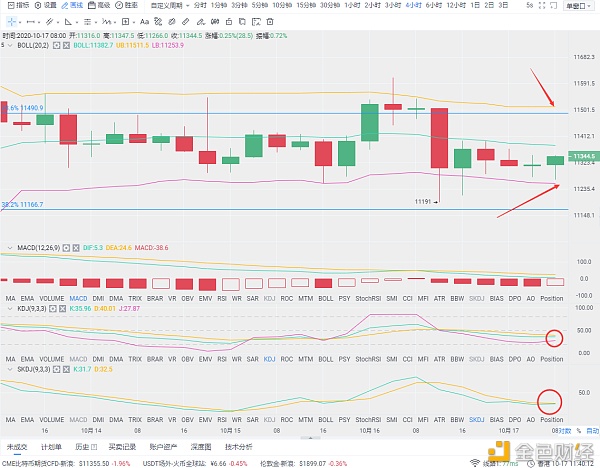Collapse the KDJ(9,3,3) indicator chevron
The height and width of the screenshot is (468, 600).
click(x=10, y=308)
